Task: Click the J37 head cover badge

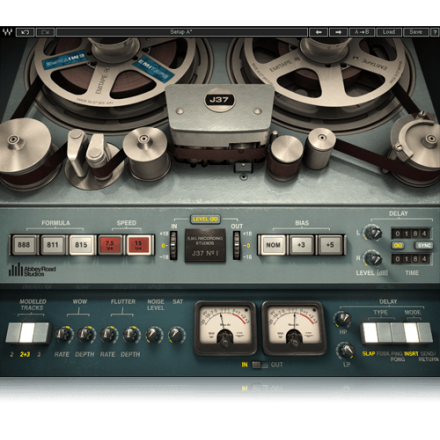Action: point(219,100)
